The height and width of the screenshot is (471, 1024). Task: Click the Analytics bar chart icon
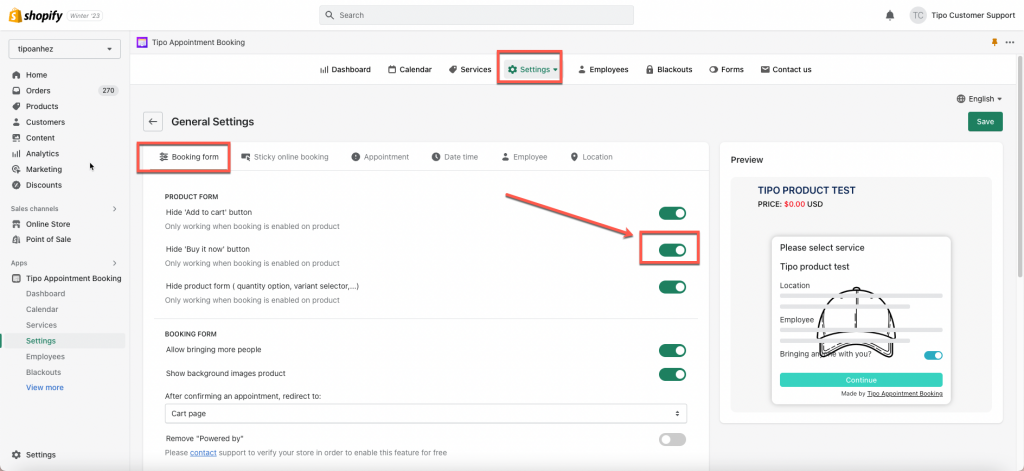coord(16,154)
